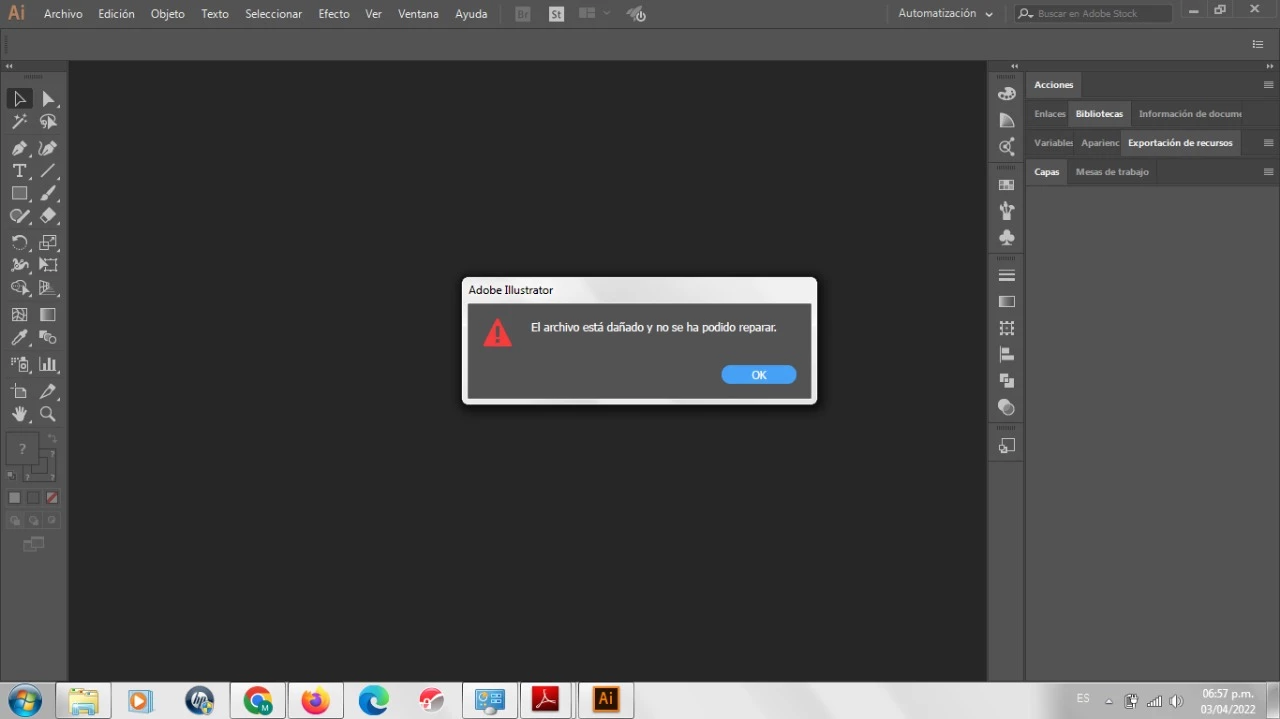Open the Color Guide panel icon
Viewport: 1280px width, 719px height.
(x=1007, y=120)
